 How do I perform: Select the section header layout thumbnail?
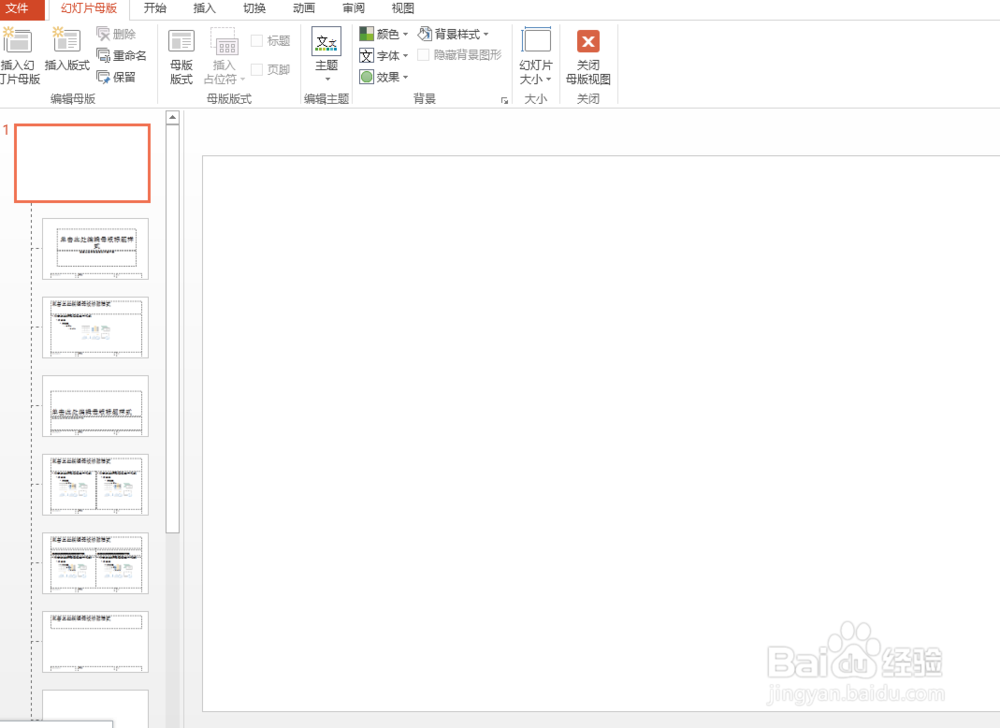(x=96, y=406)
